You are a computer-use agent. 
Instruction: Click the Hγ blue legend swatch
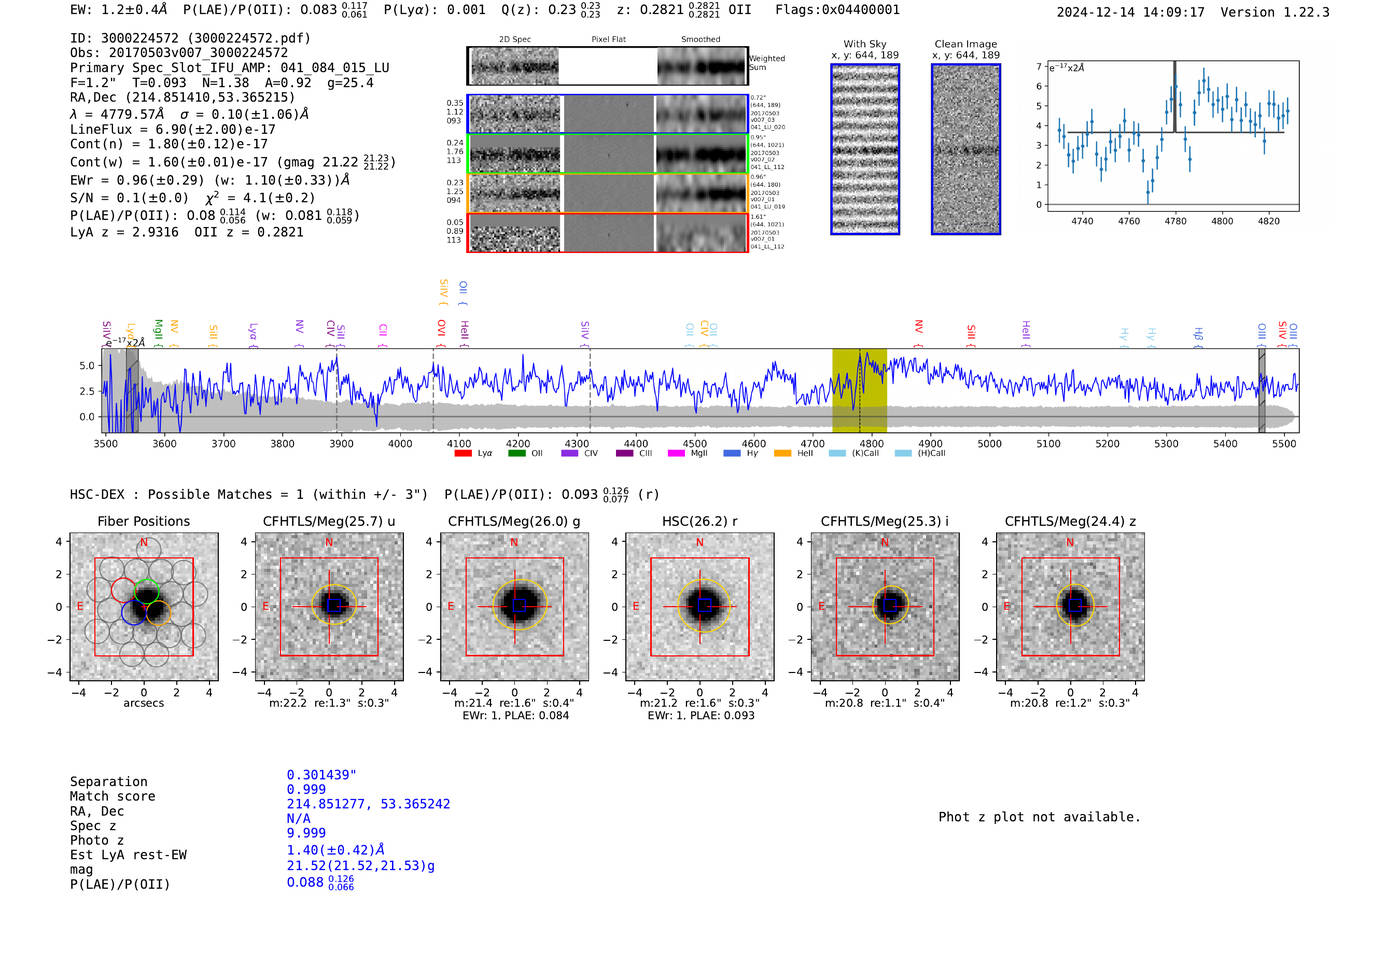pyautogui.click(x=732, y=453)
